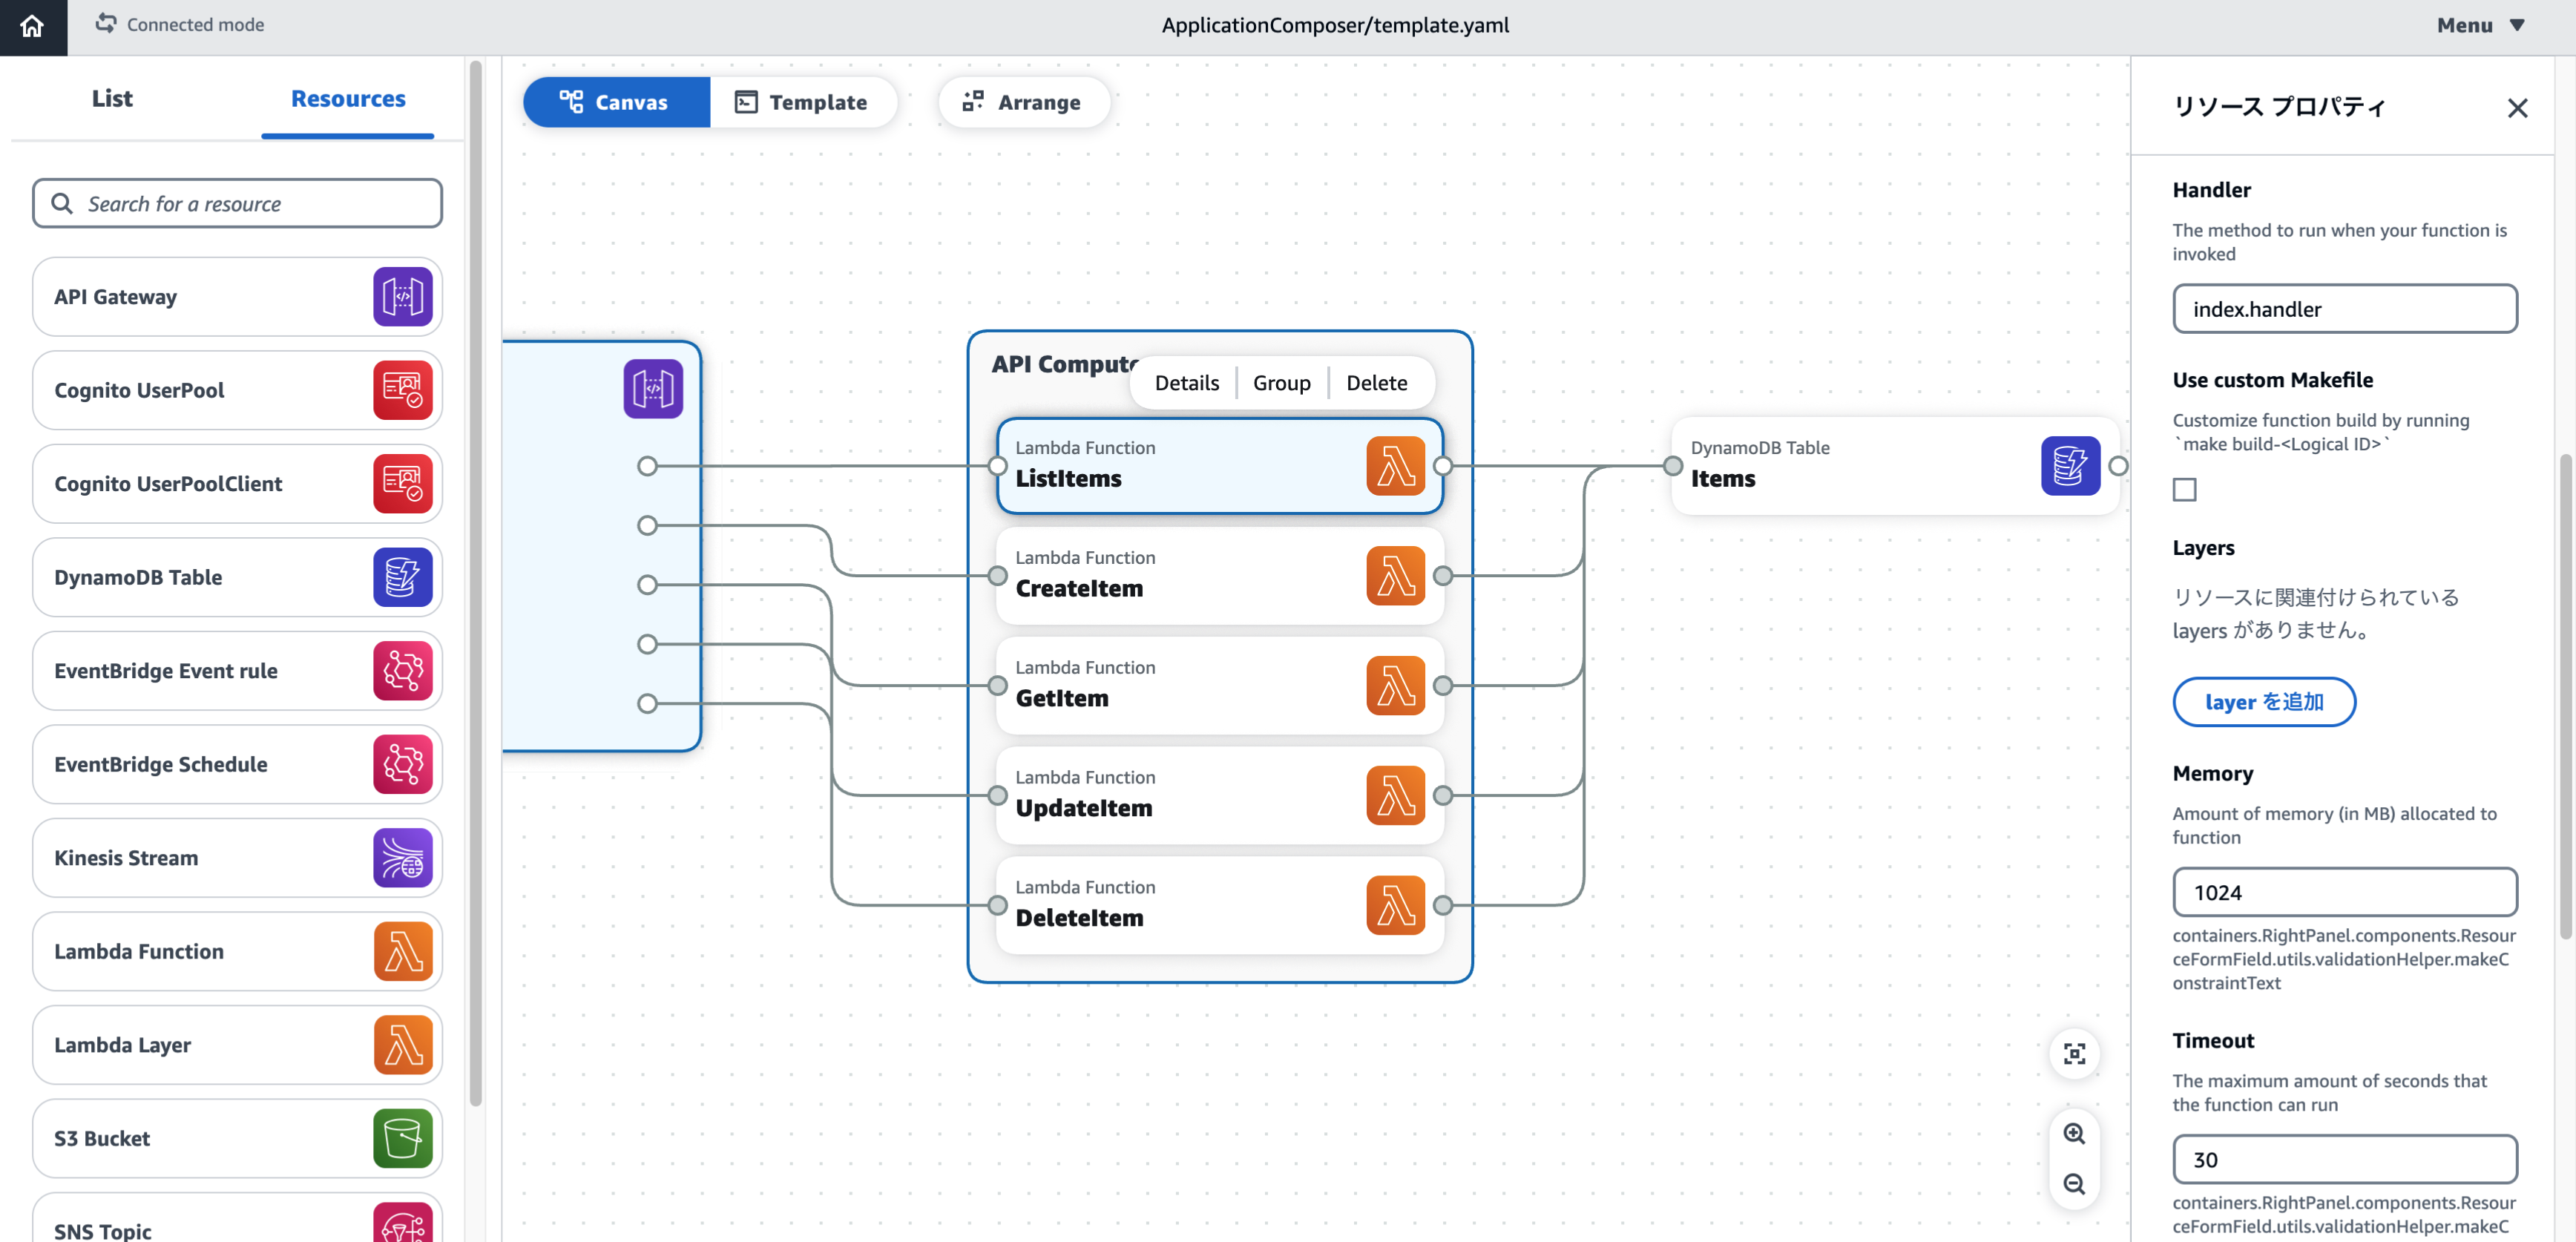The height and width of the screenshot is (1242, 2576).
Task: Switch to the Resources tab
Action: pos(348,98)
